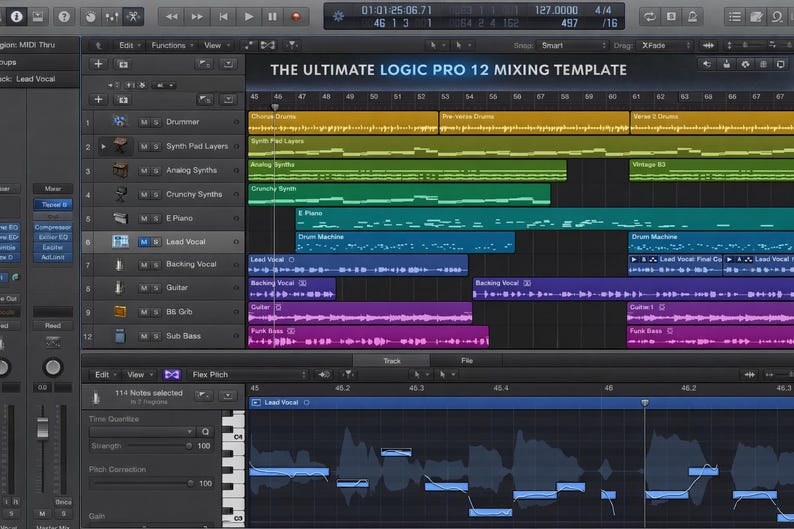Click the up-arrow hierarchy button beside Edit
Image resolution: width=794 pixels, height=529 pixels.
98,46
